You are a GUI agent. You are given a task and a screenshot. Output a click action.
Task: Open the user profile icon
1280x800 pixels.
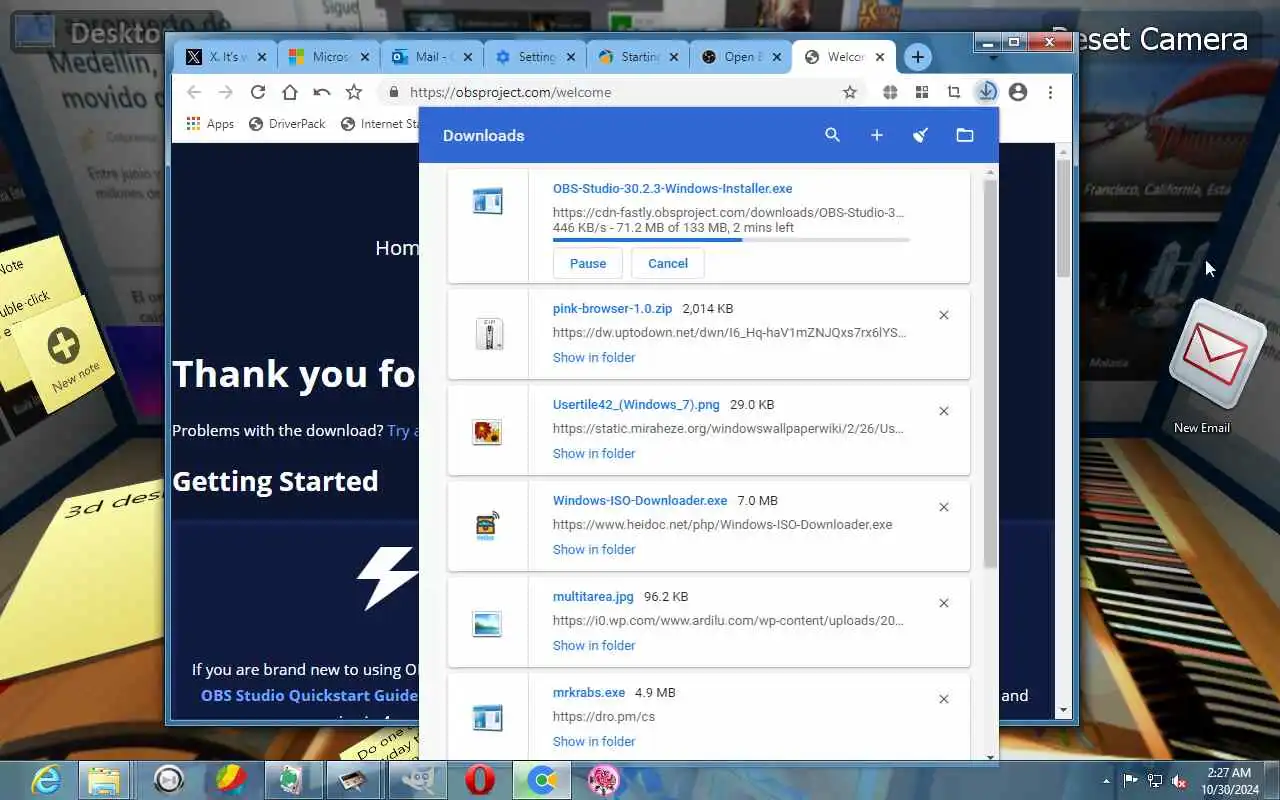(x=1018, y=92)
